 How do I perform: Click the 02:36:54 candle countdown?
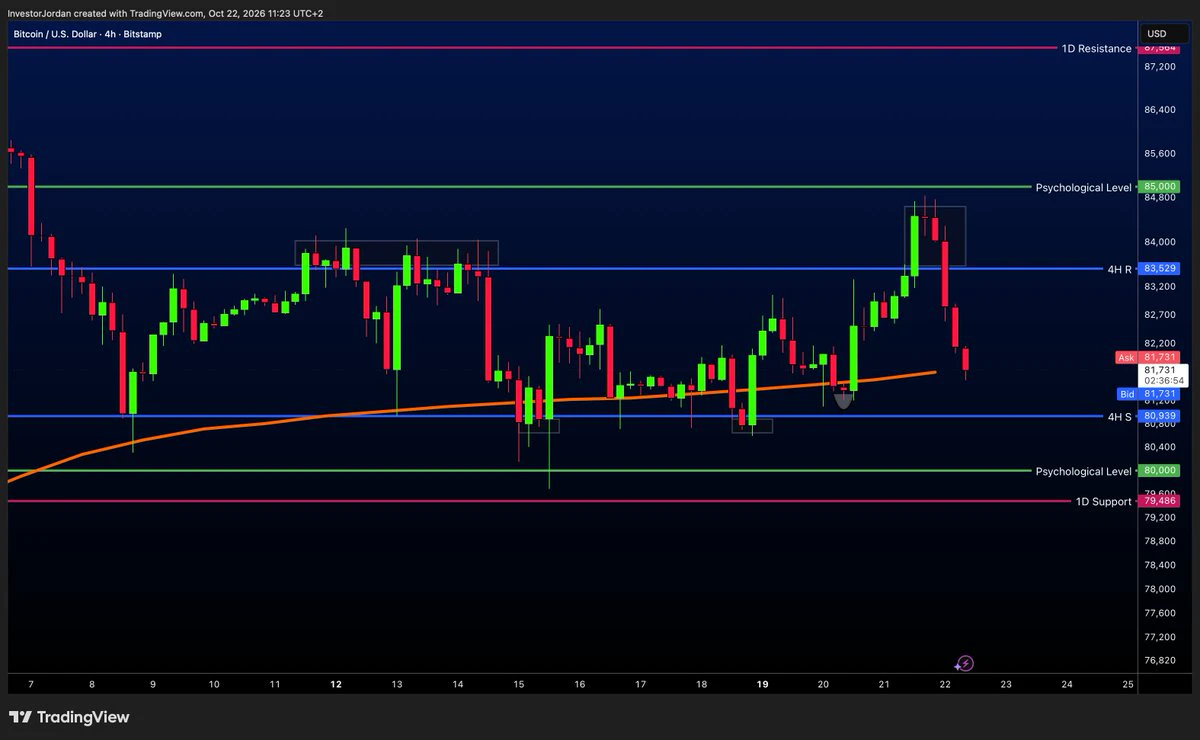(x=1163, y=381)
